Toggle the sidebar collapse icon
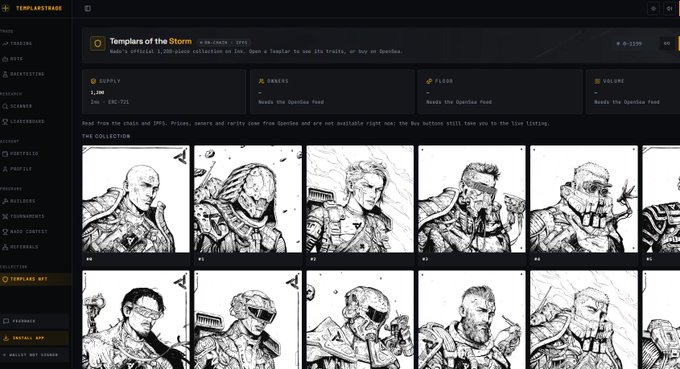This screenshot has height=369, width=680. (88, 8)
